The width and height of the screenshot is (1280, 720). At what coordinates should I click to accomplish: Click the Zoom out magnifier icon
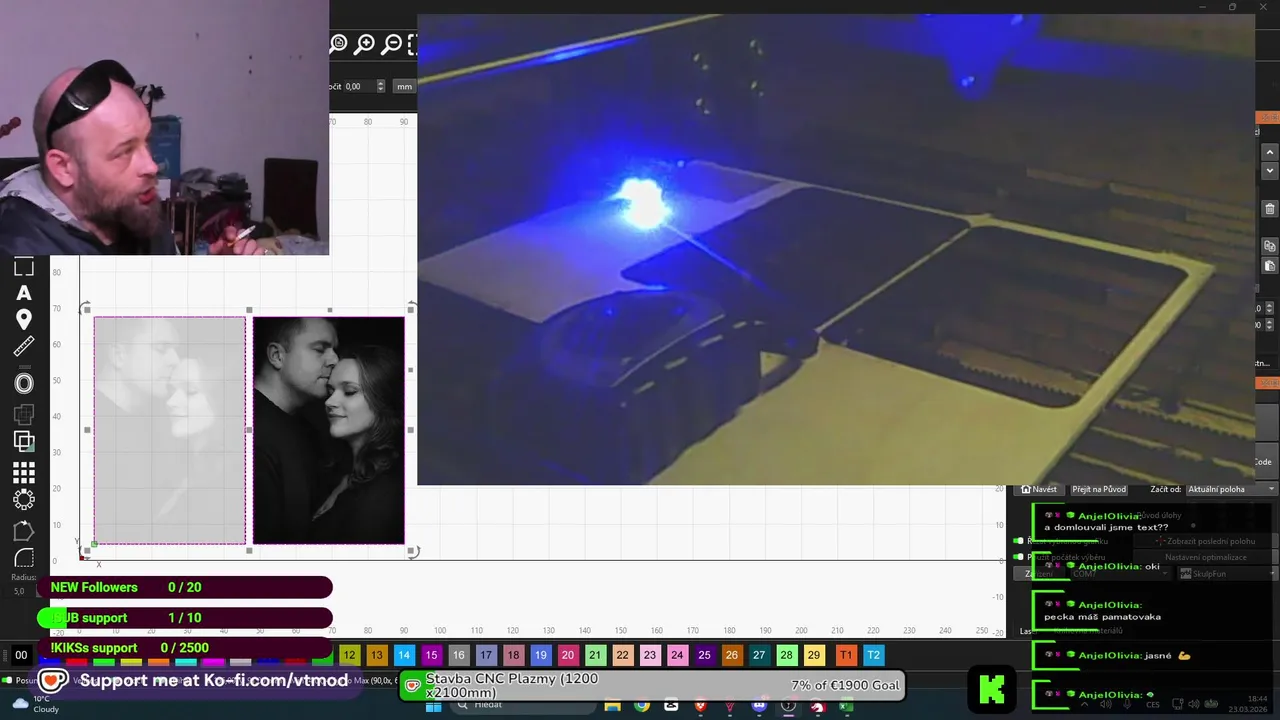tap(392, 44)
